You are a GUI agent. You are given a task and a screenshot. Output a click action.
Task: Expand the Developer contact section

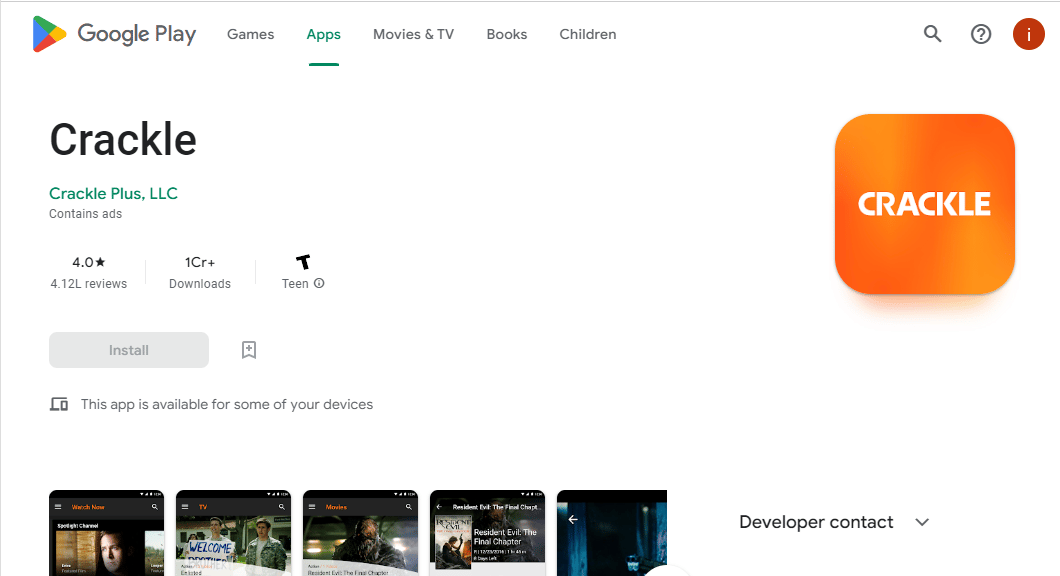pos(834,522)
